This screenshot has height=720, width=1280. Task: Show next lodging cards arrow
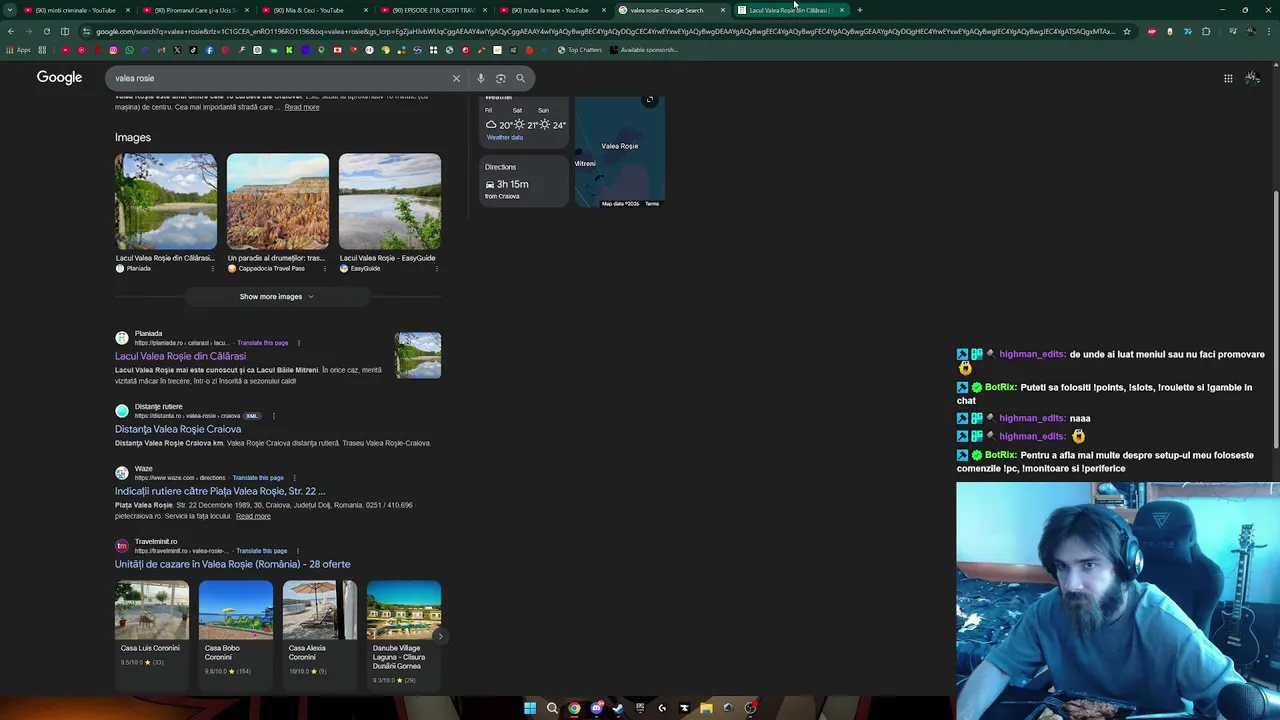click(x=439, y=636)
